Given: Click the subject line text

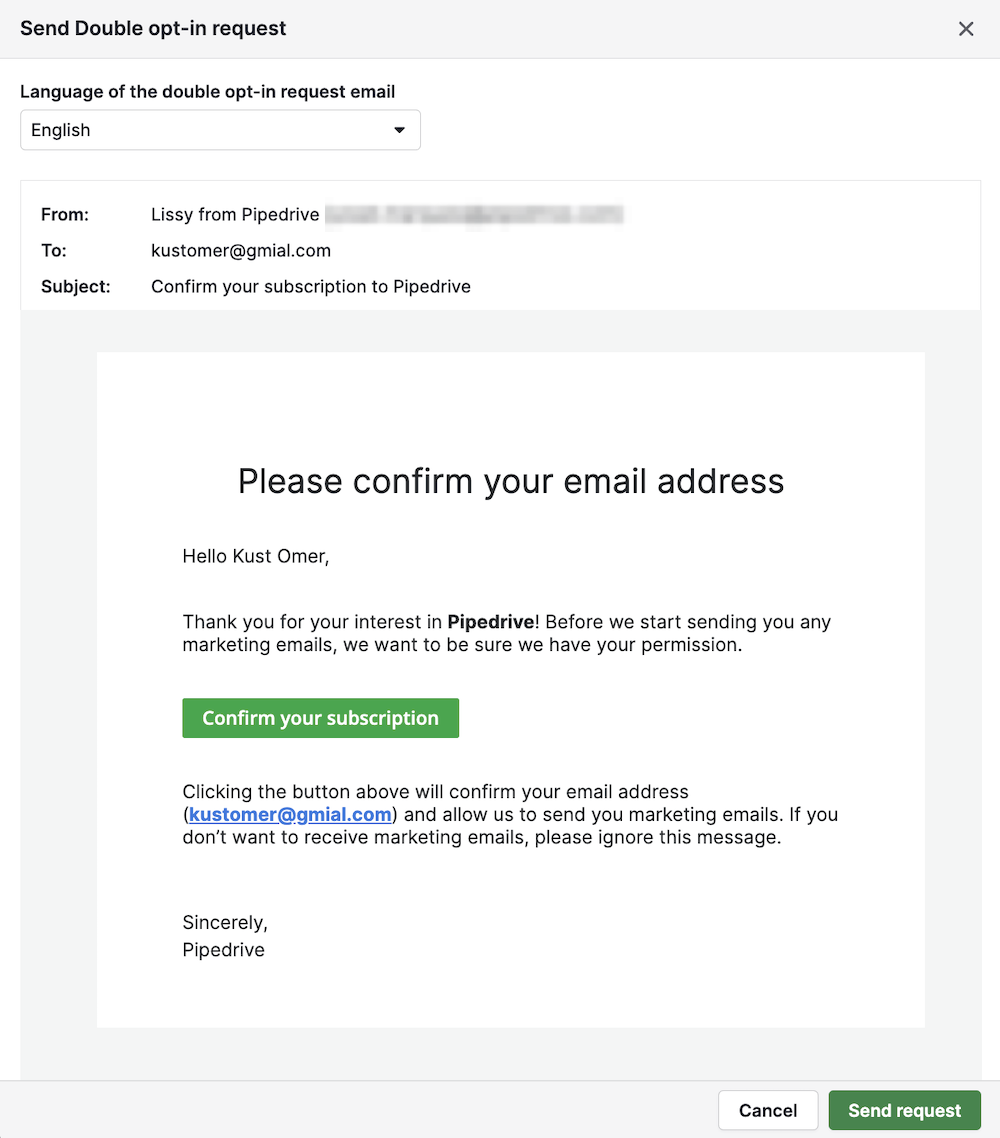Looking at the screenshot, I should coord(311,287).
